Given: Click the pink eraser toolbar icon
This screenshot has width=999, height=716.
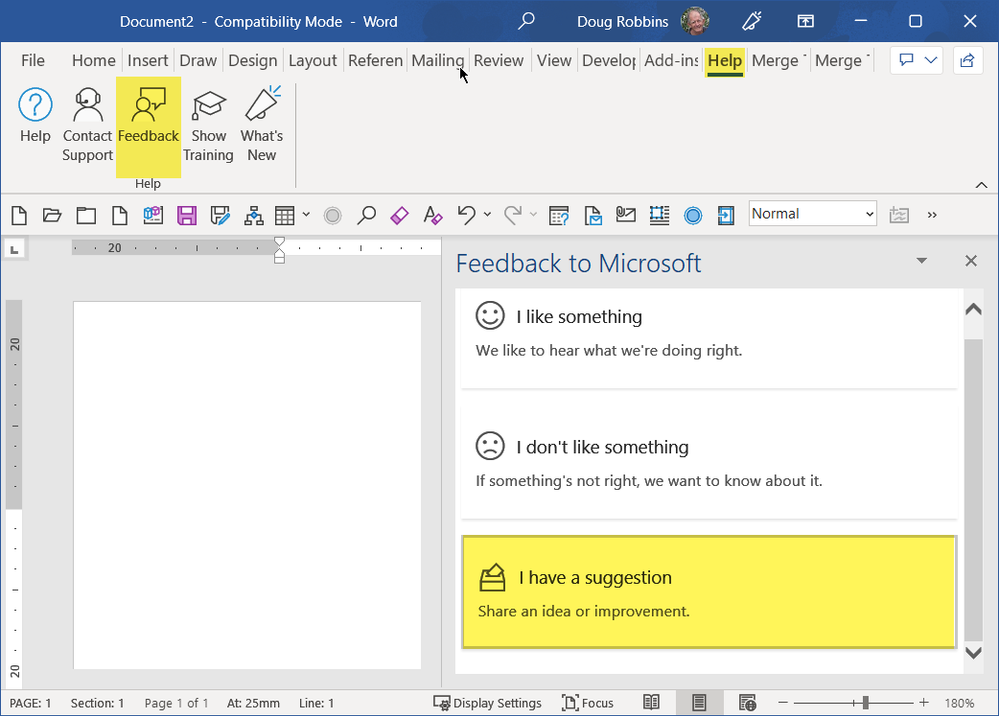Looking at the screenshot, I should (399, 215).
